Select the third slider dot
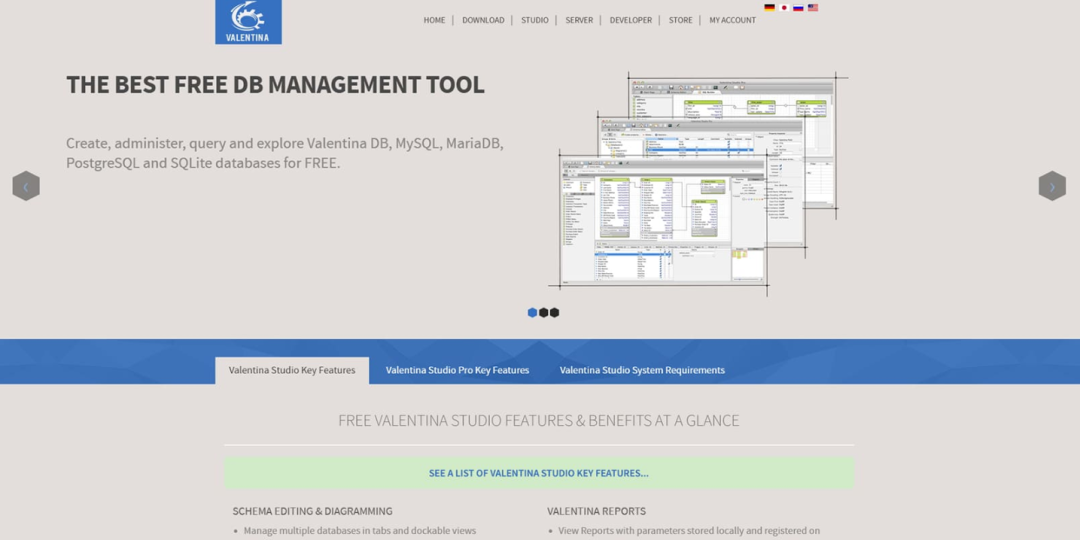The height and width of the screenshot is (540, 1080). click(554, 313)
